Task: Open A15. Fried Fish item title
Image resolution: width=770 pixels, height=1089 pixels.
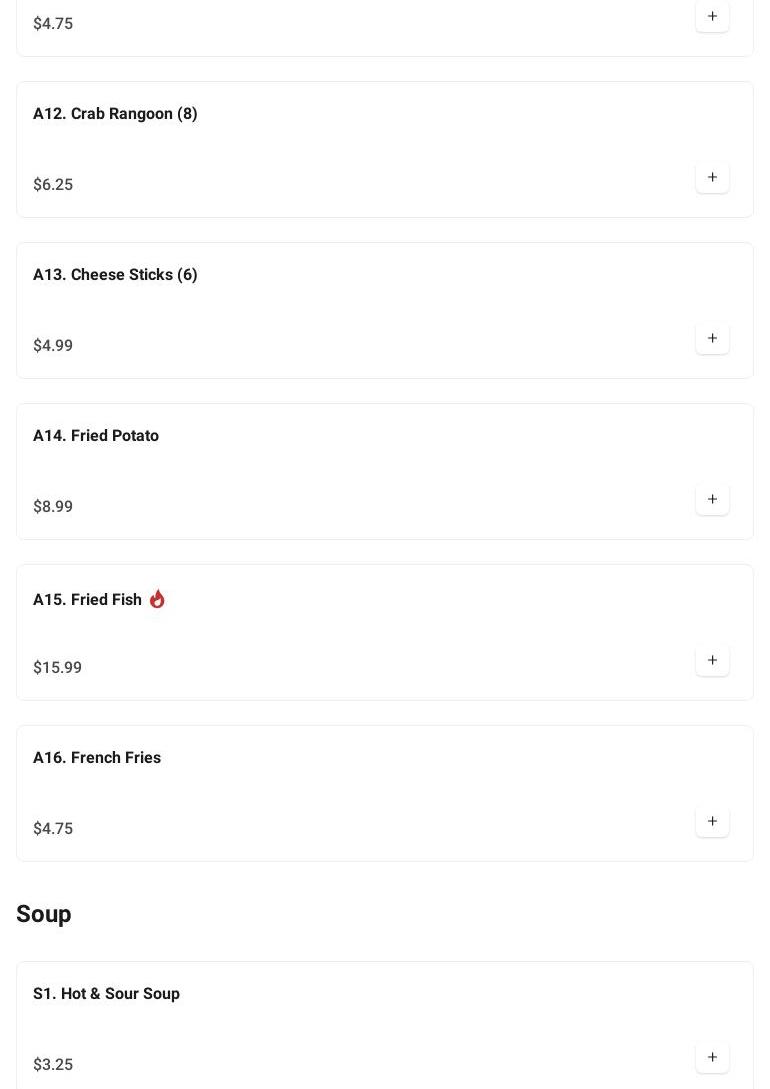Action: pos(87,600)
